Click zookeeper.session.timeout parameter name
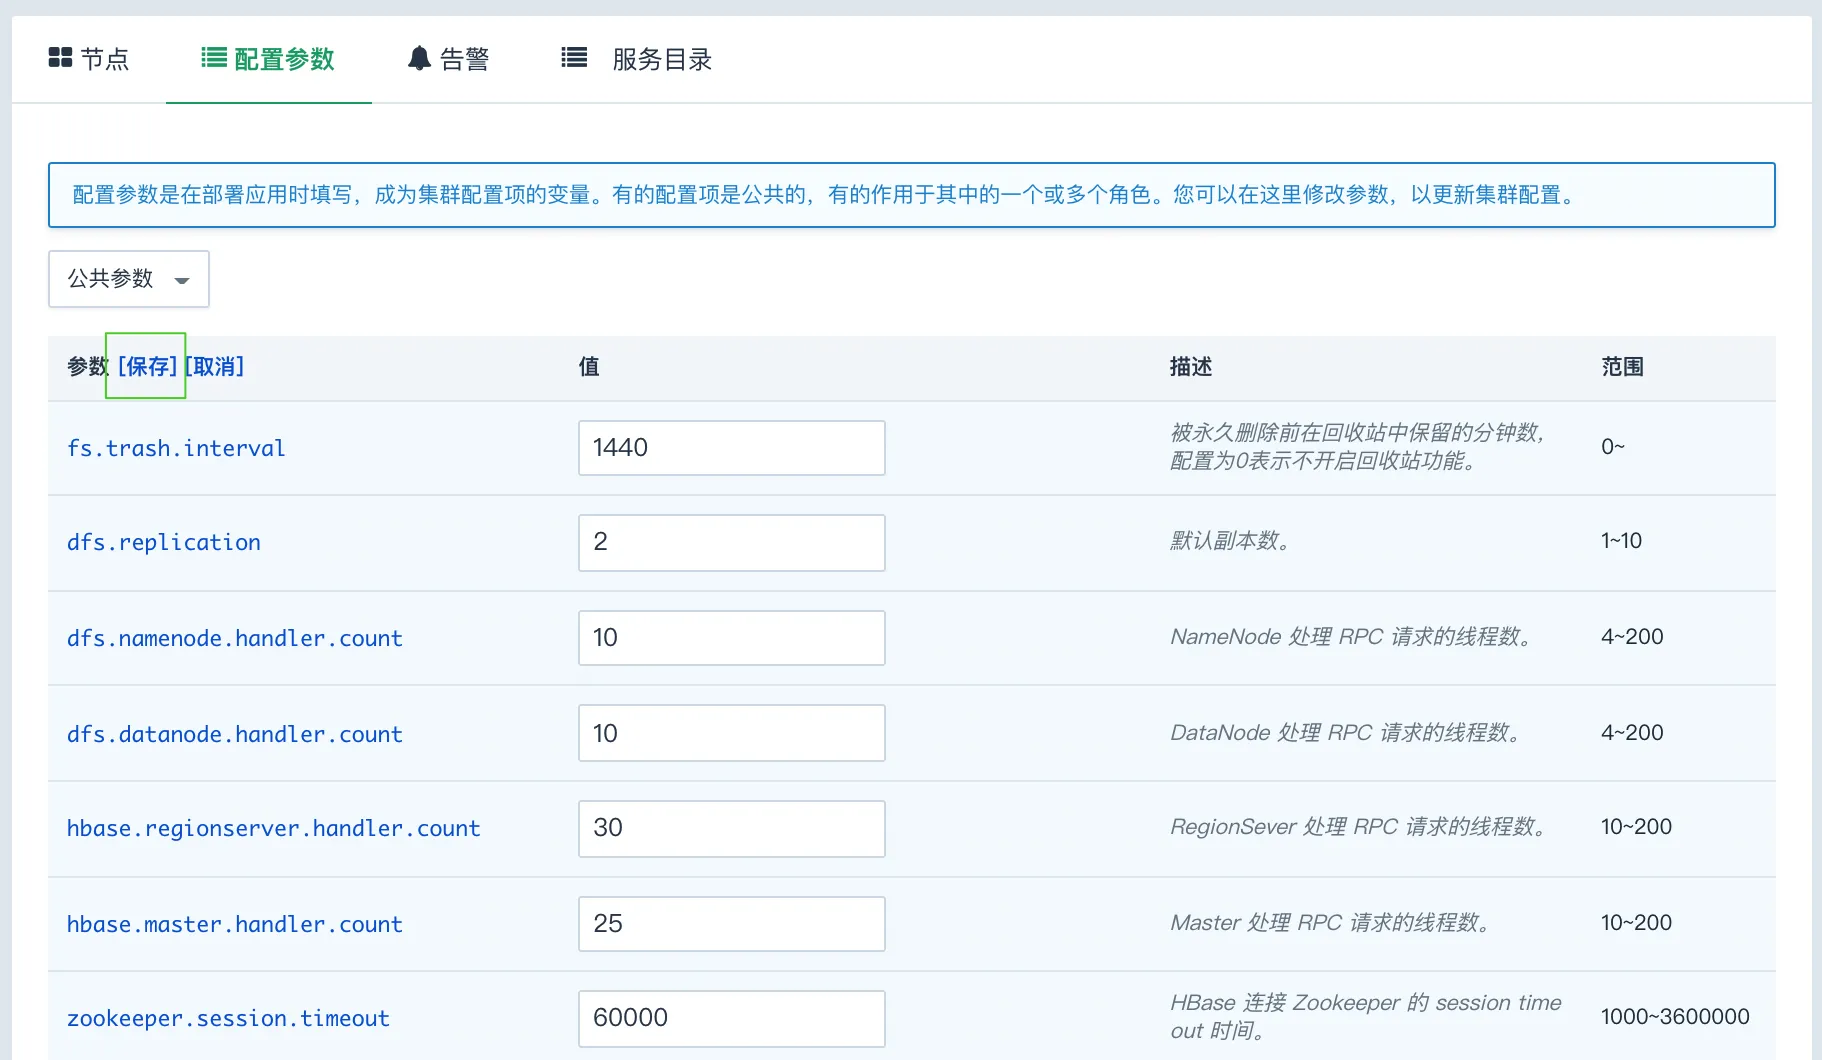This screenshot has width=1822, height=1060. click(x=228, y=1018)
